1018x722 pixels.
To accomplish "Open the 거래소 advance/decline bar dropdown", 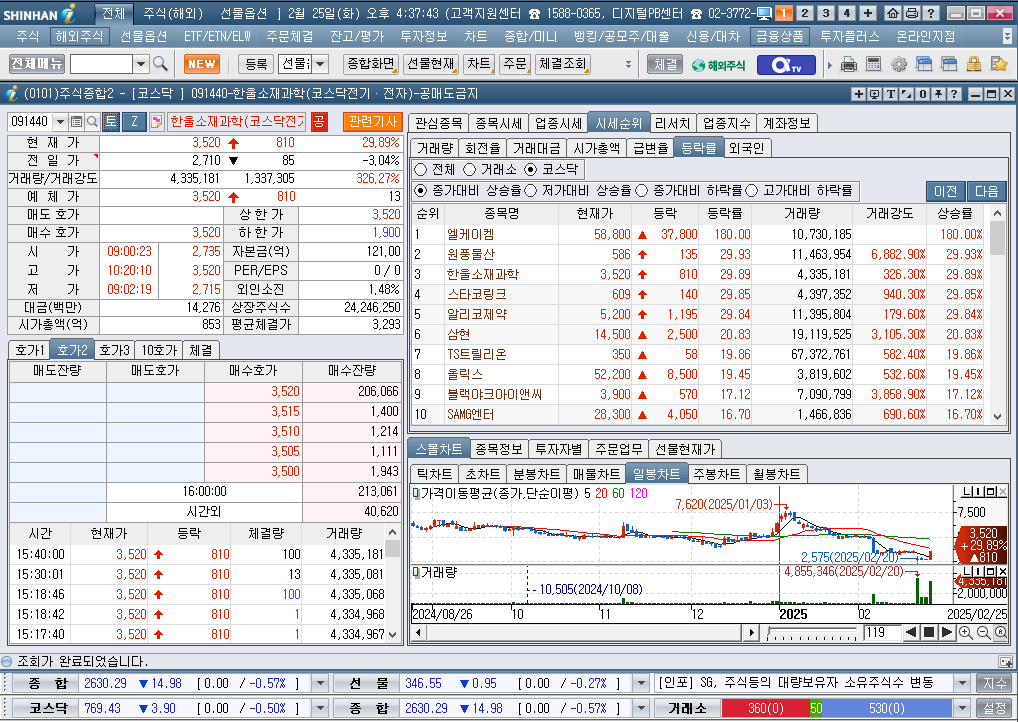I will [962, 708].
